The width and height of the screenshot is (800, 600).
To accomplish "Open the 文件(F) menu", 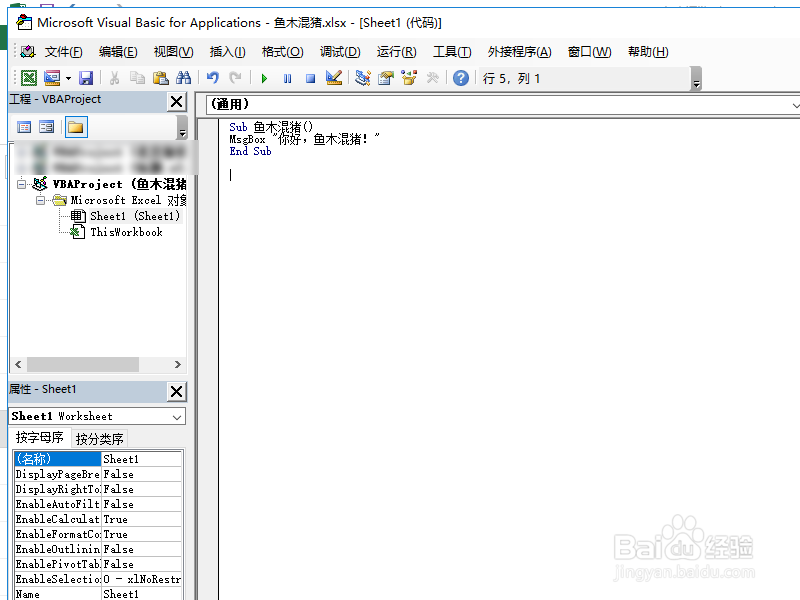I will (63, 52).
